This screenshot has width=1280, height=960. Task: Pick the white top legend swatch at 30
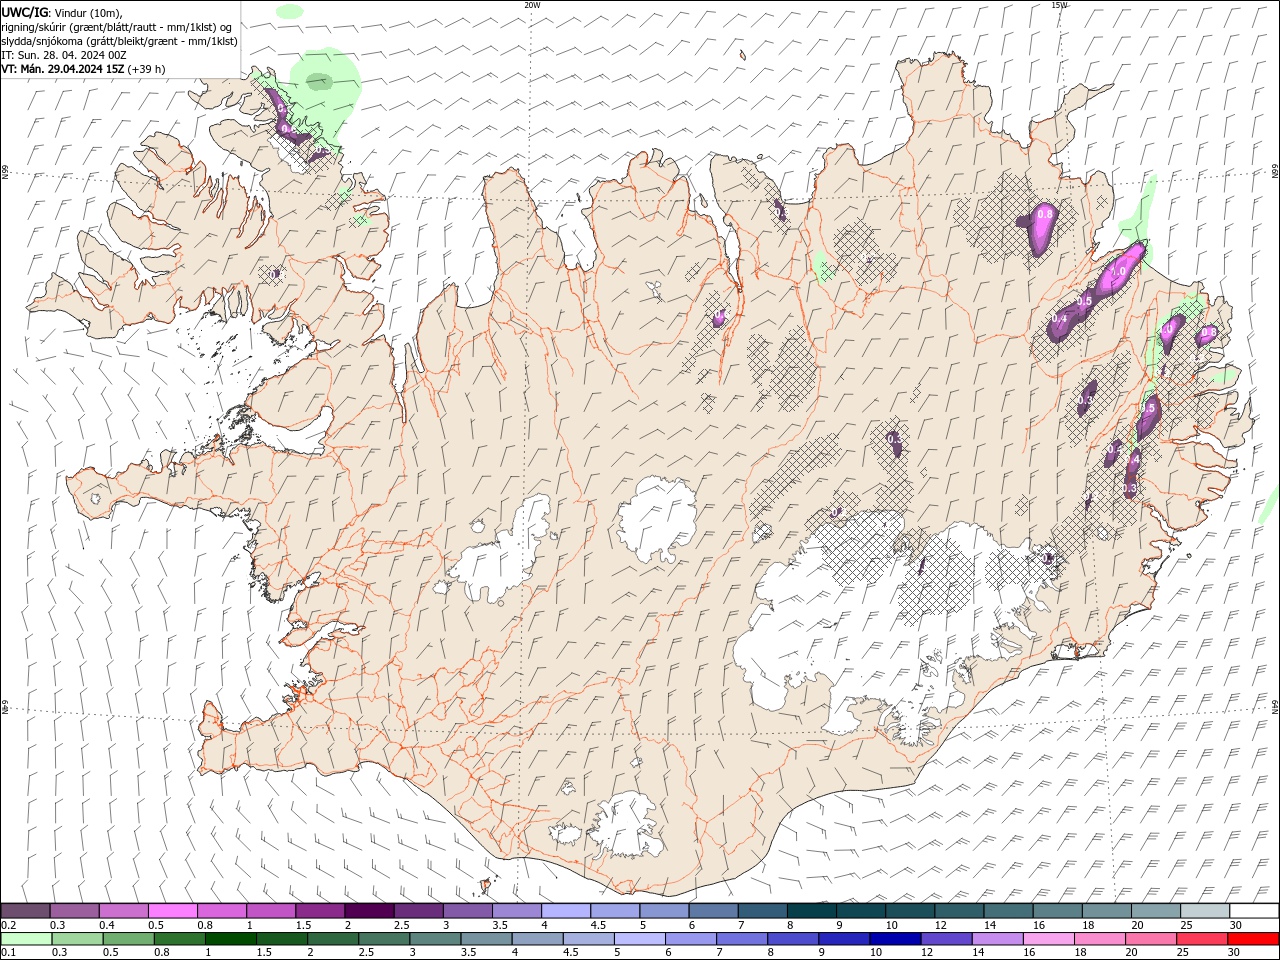pos(1254,911)
